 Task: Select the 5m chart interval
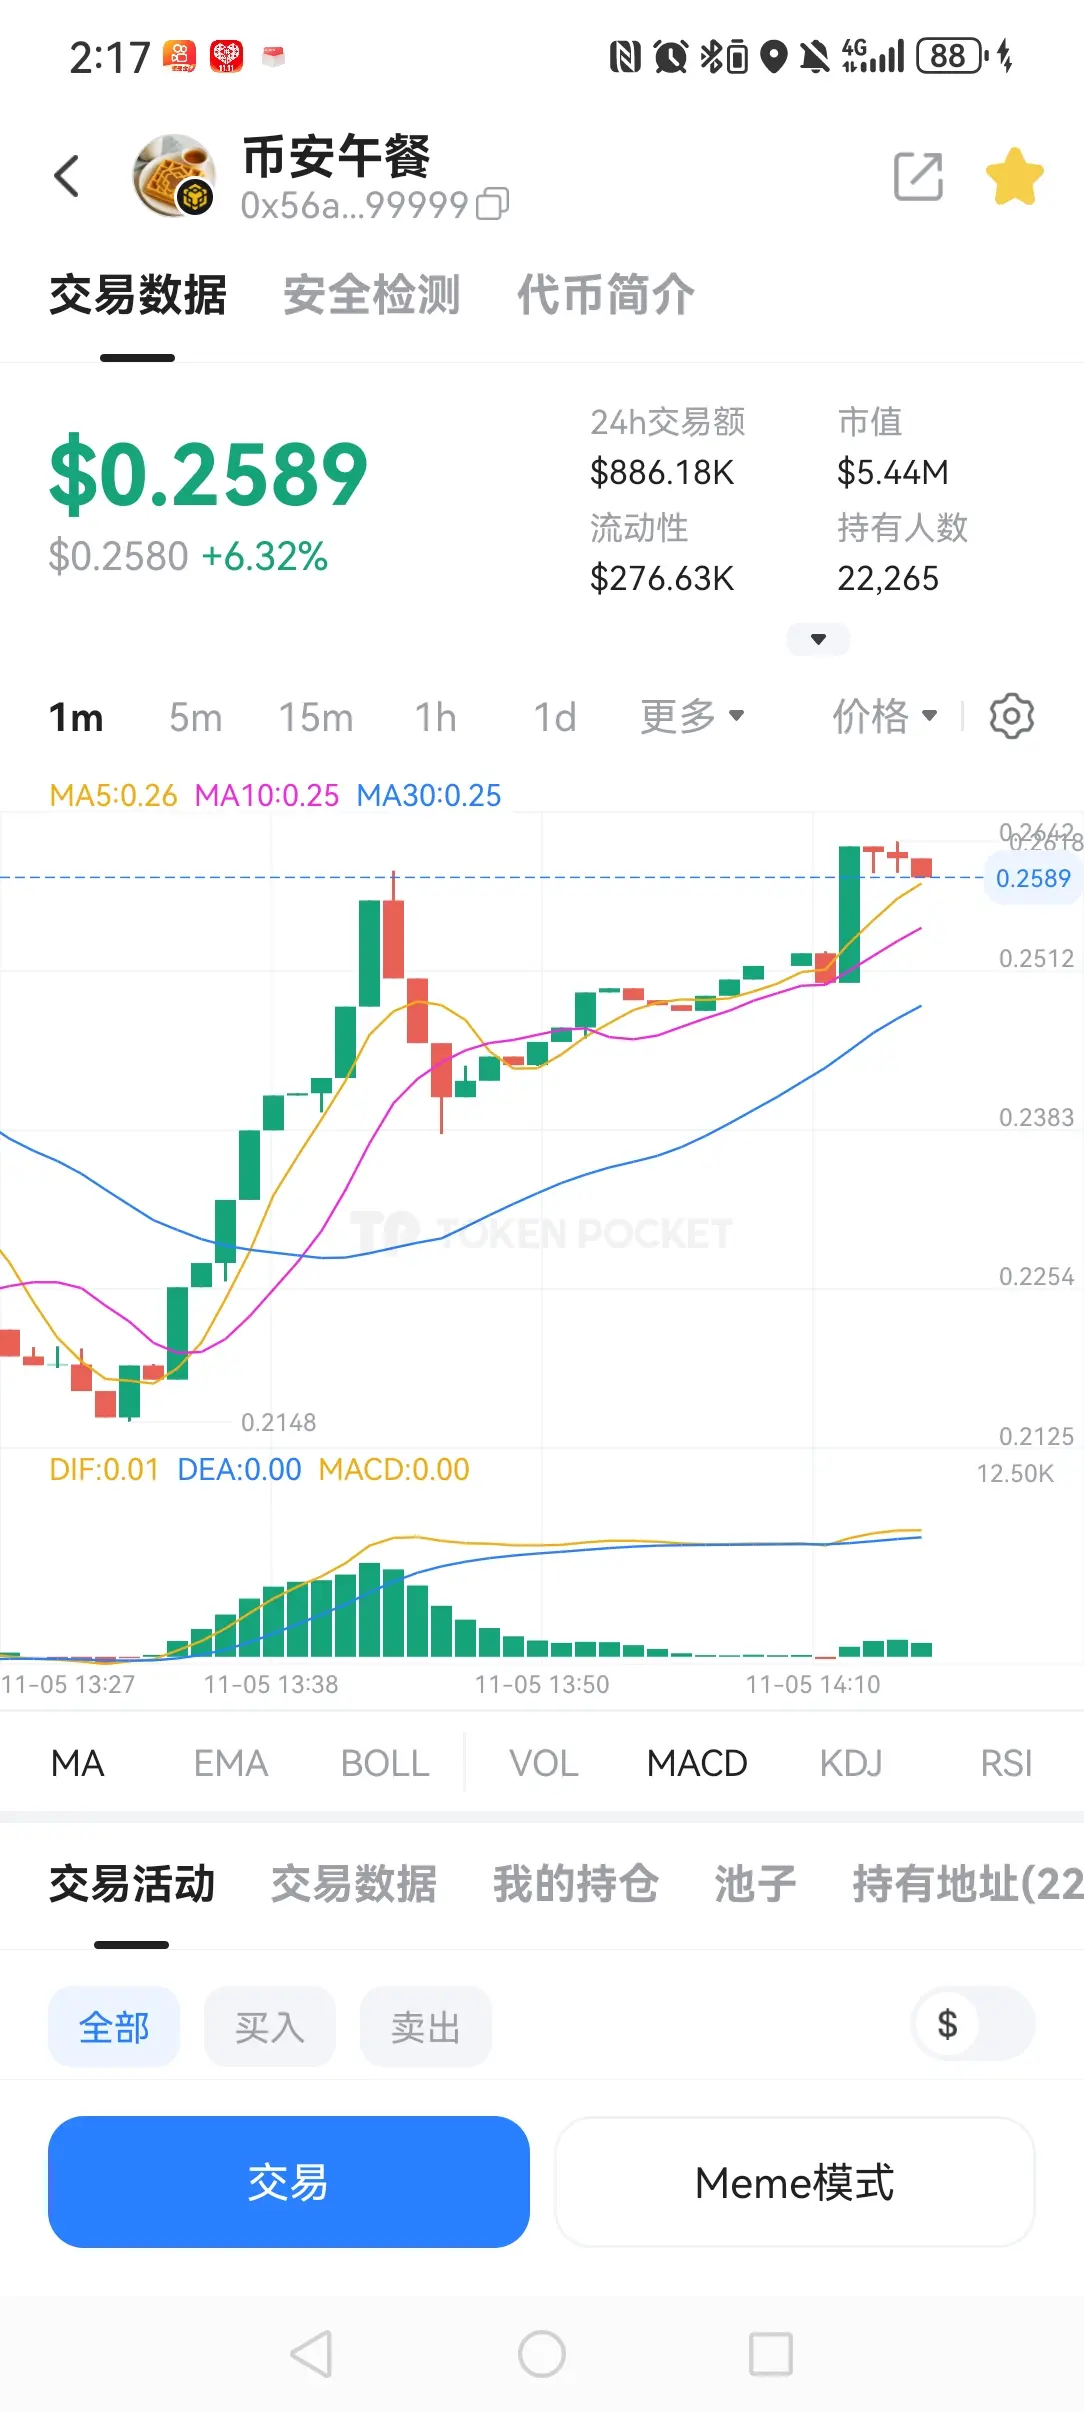[195, 717]
